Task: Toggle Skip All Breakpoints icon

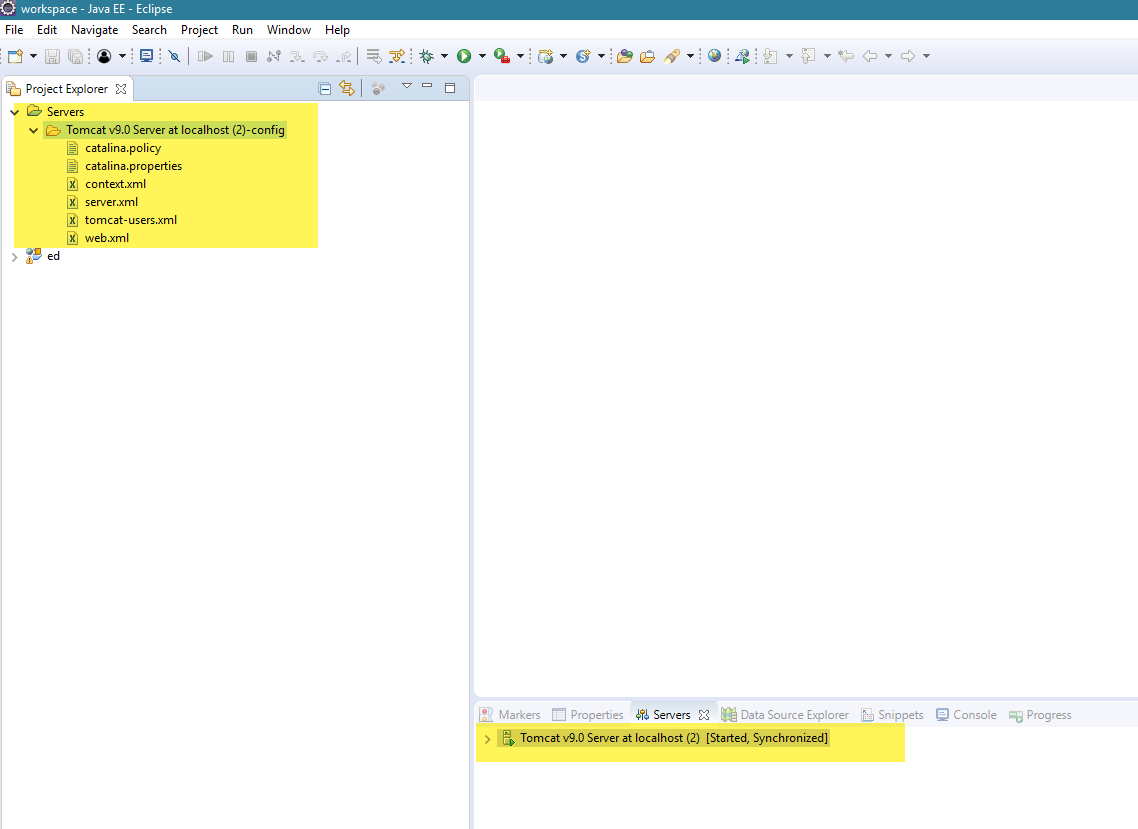Action: [x=174, y=56]
